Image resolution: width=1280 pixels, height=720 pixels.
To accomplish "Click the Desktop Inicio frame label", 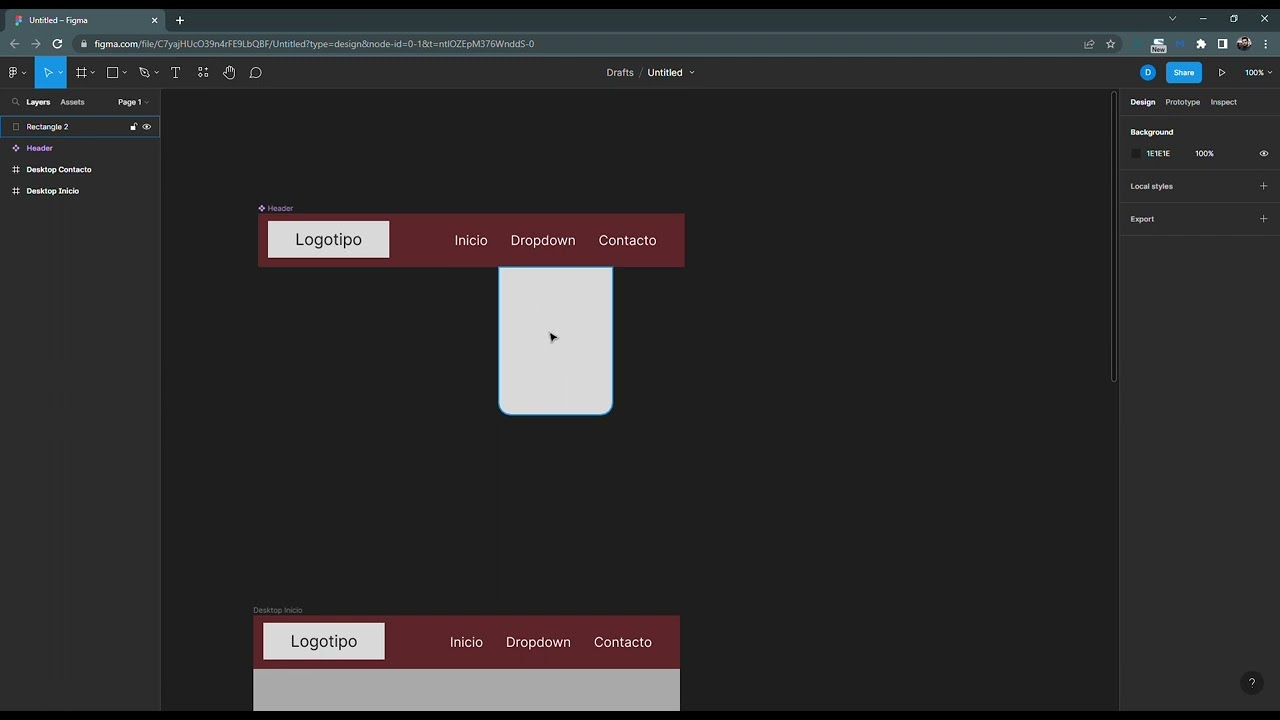I will click(277, 610).
